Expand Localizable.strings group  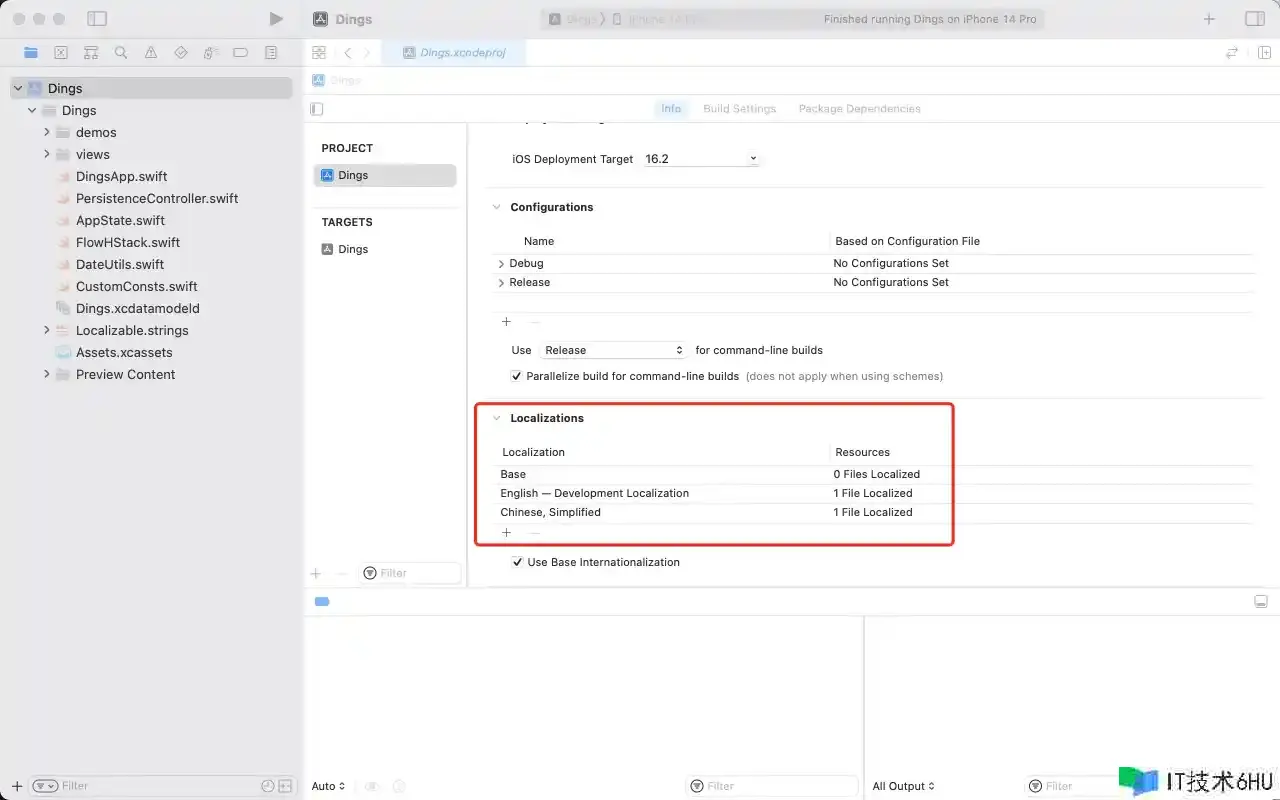[x=46, y=330]
